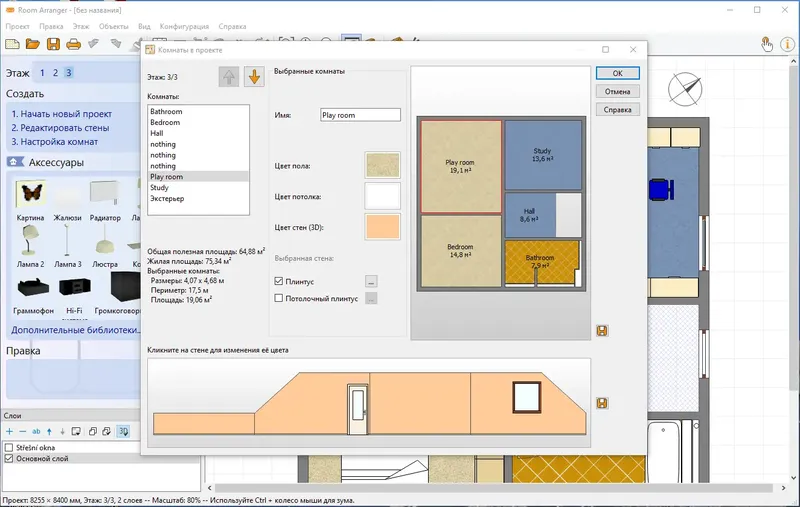The height and width of the screenshot is (507, 800).
Task: Click the Цвет потолка white color swatch
Action: pos(382,196)
